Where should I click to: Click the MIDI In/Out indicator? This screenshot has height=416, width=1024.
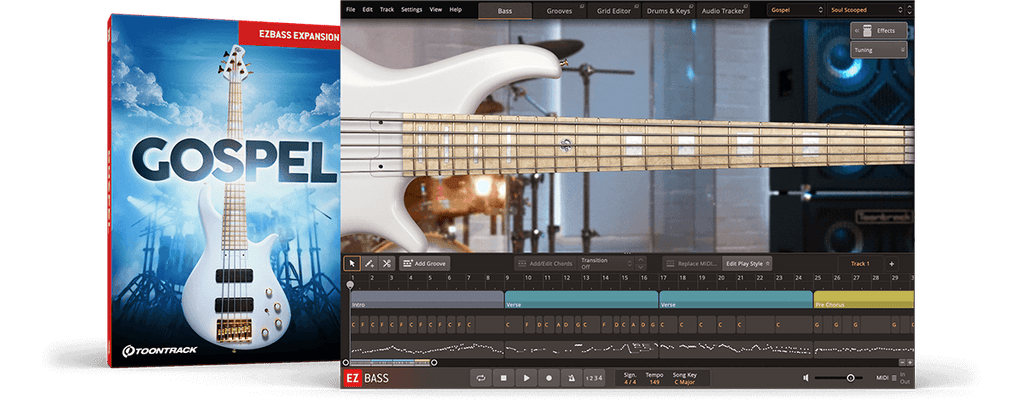[x=891, y=377]
